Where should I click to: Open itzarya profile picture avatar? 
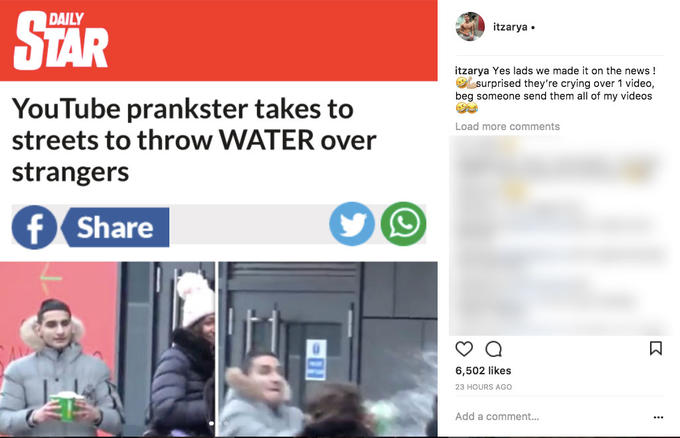(470, 26)
